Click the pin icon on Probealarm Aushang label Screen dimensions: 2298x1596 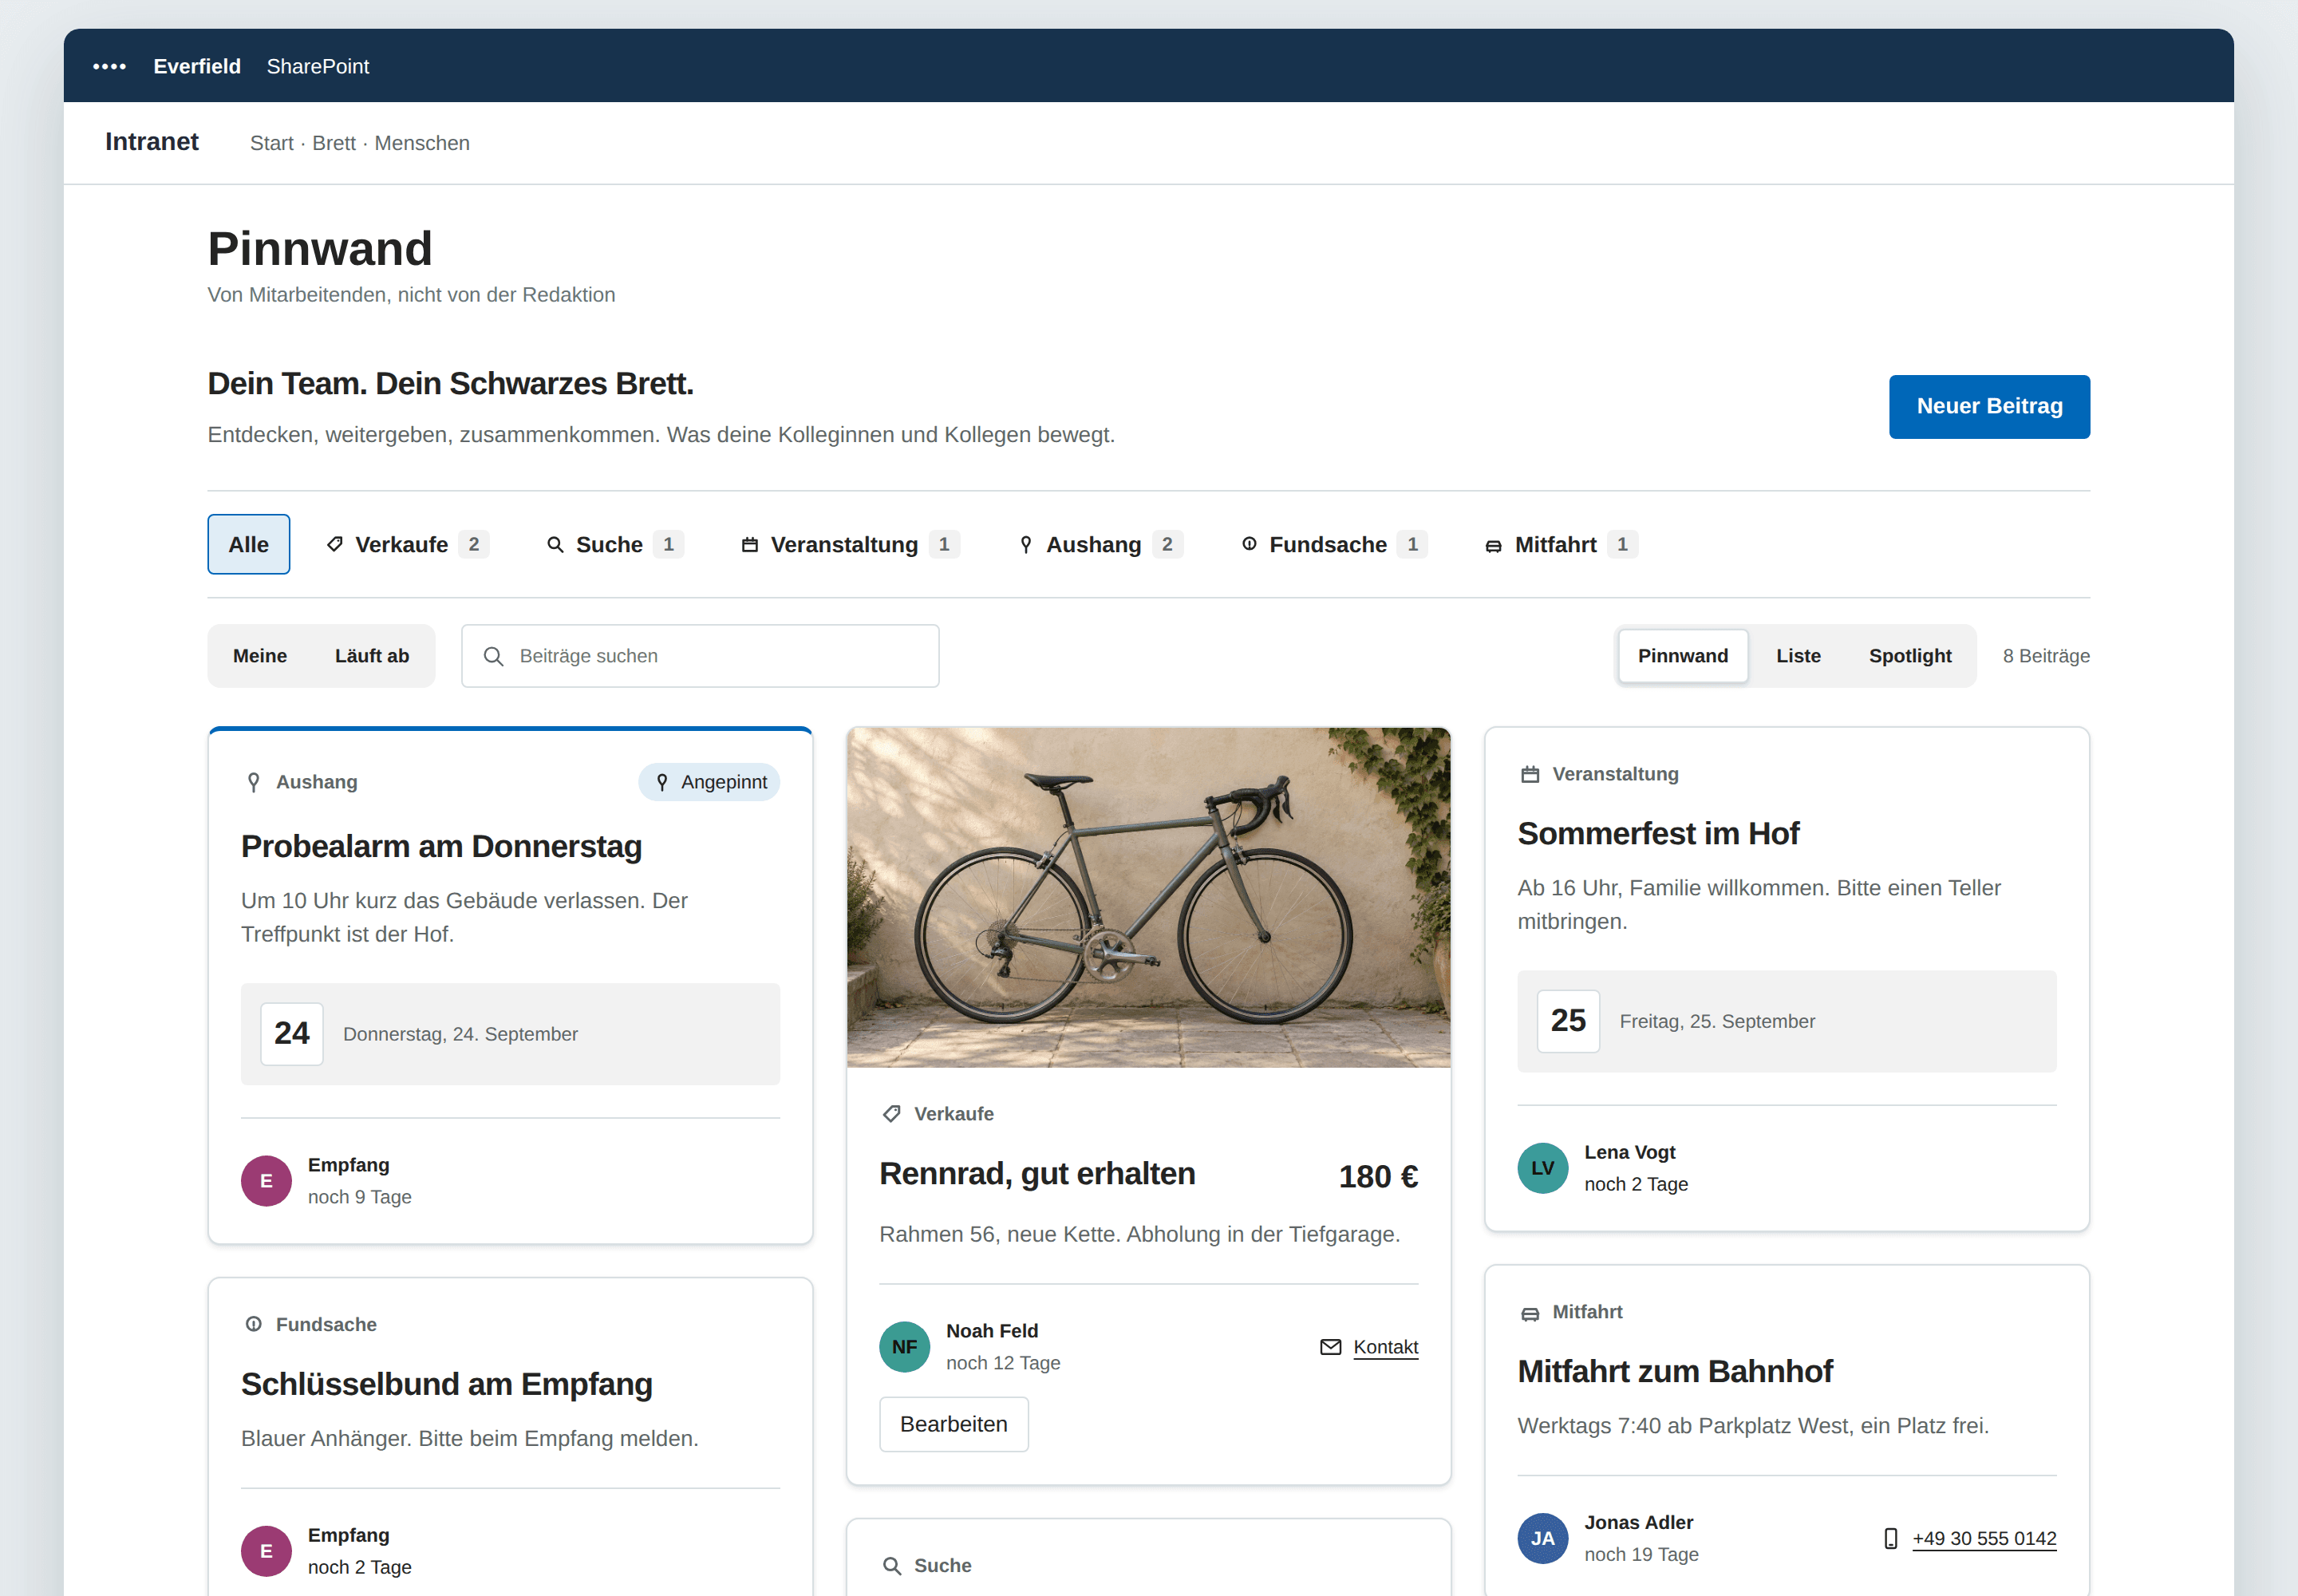pyautogui.click(x=254, y=782)
